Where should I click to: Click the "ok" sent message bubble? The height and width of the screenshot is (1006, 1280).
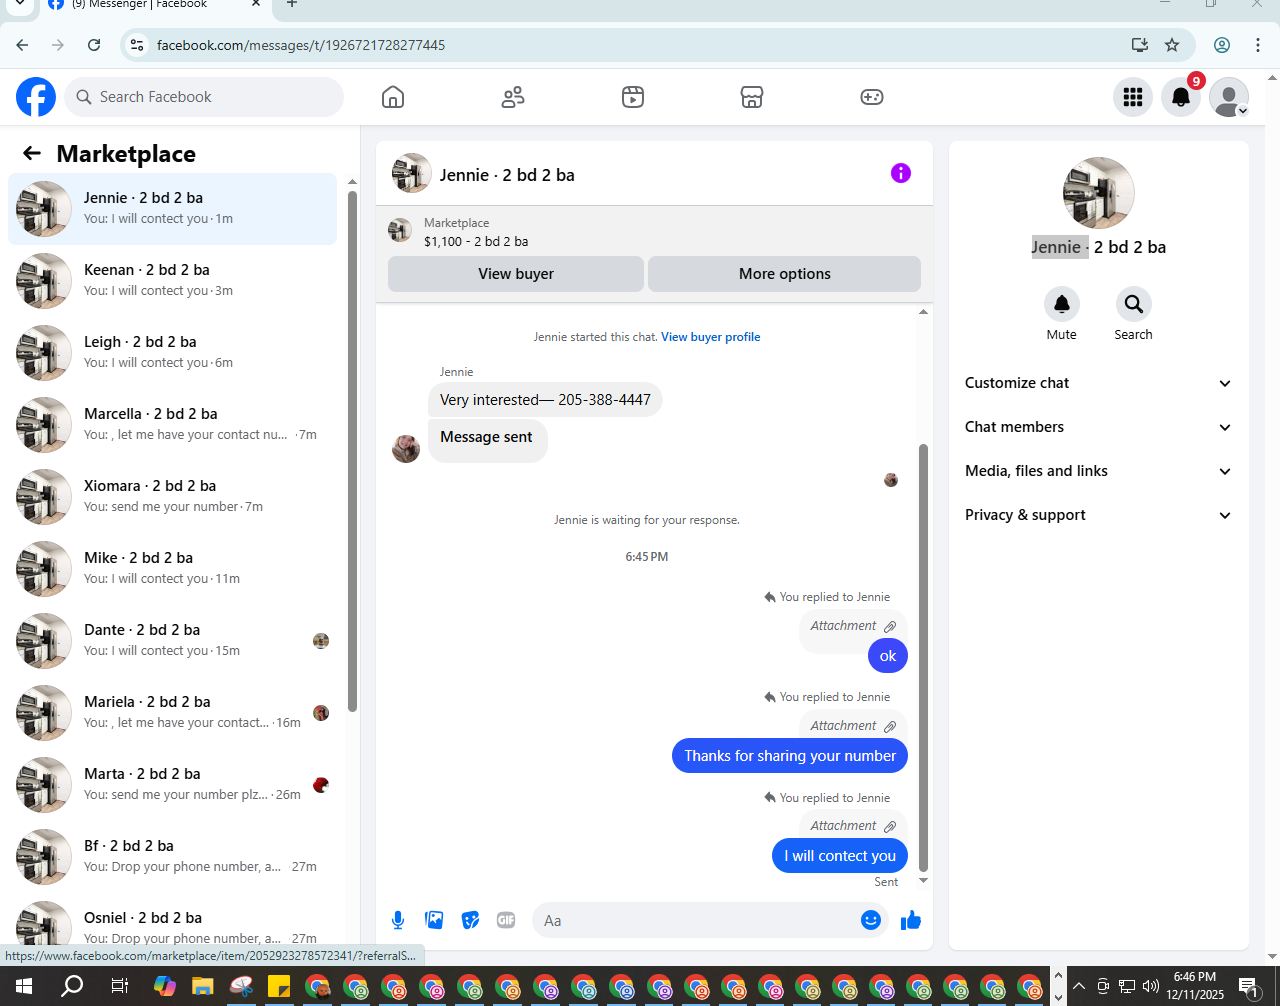tap(888, 656)
